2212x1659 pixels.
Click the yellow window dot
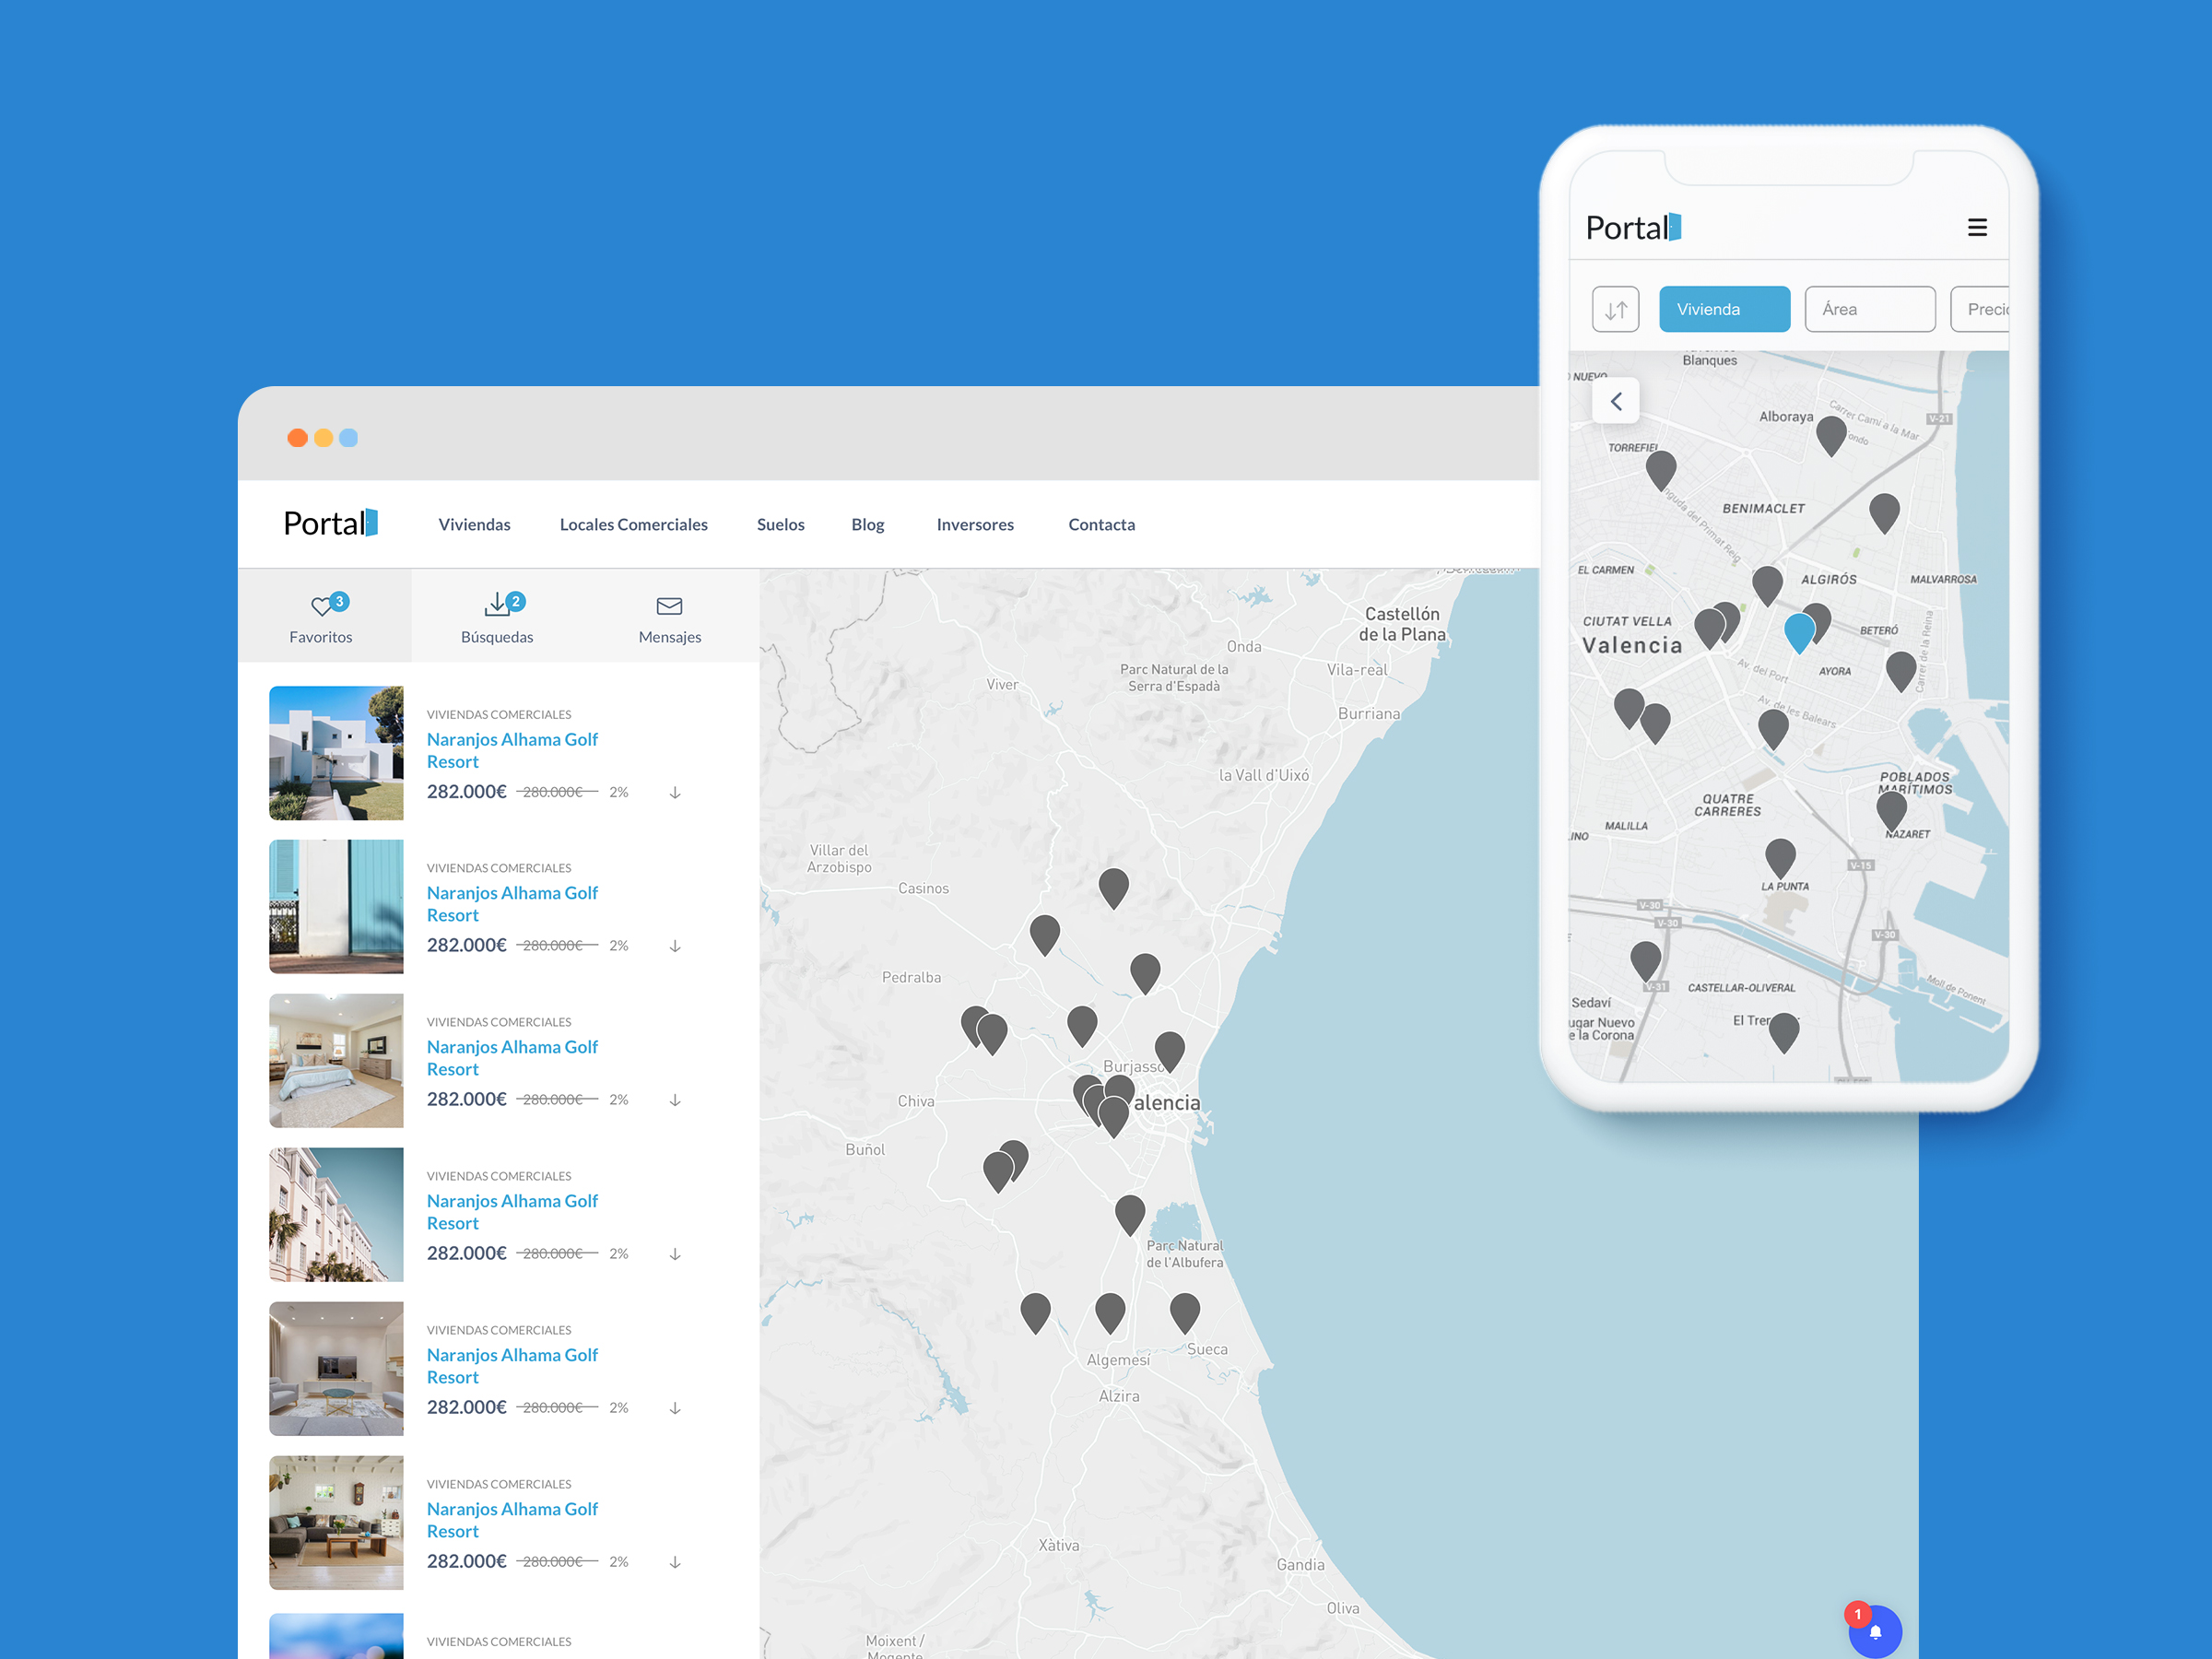[323, 438]
